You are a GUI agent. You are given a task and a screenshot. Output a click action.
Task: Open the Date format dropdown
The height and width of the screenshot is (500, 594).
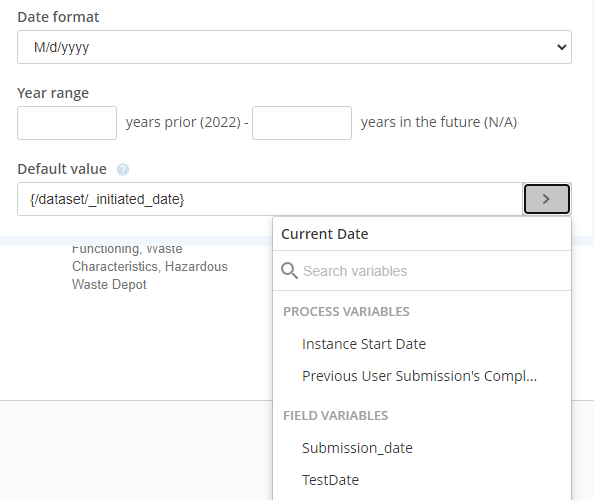coord(294,47)
